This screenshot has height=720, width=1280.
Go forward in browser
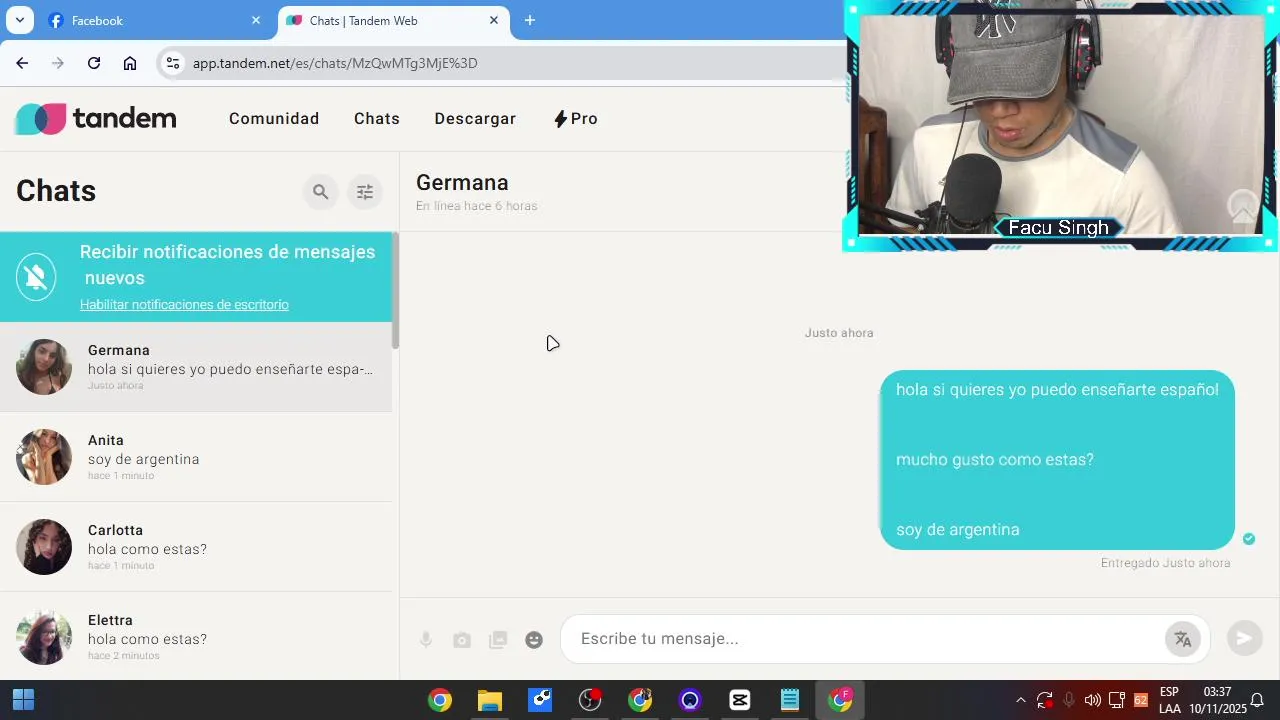click(x=58, y=63)
